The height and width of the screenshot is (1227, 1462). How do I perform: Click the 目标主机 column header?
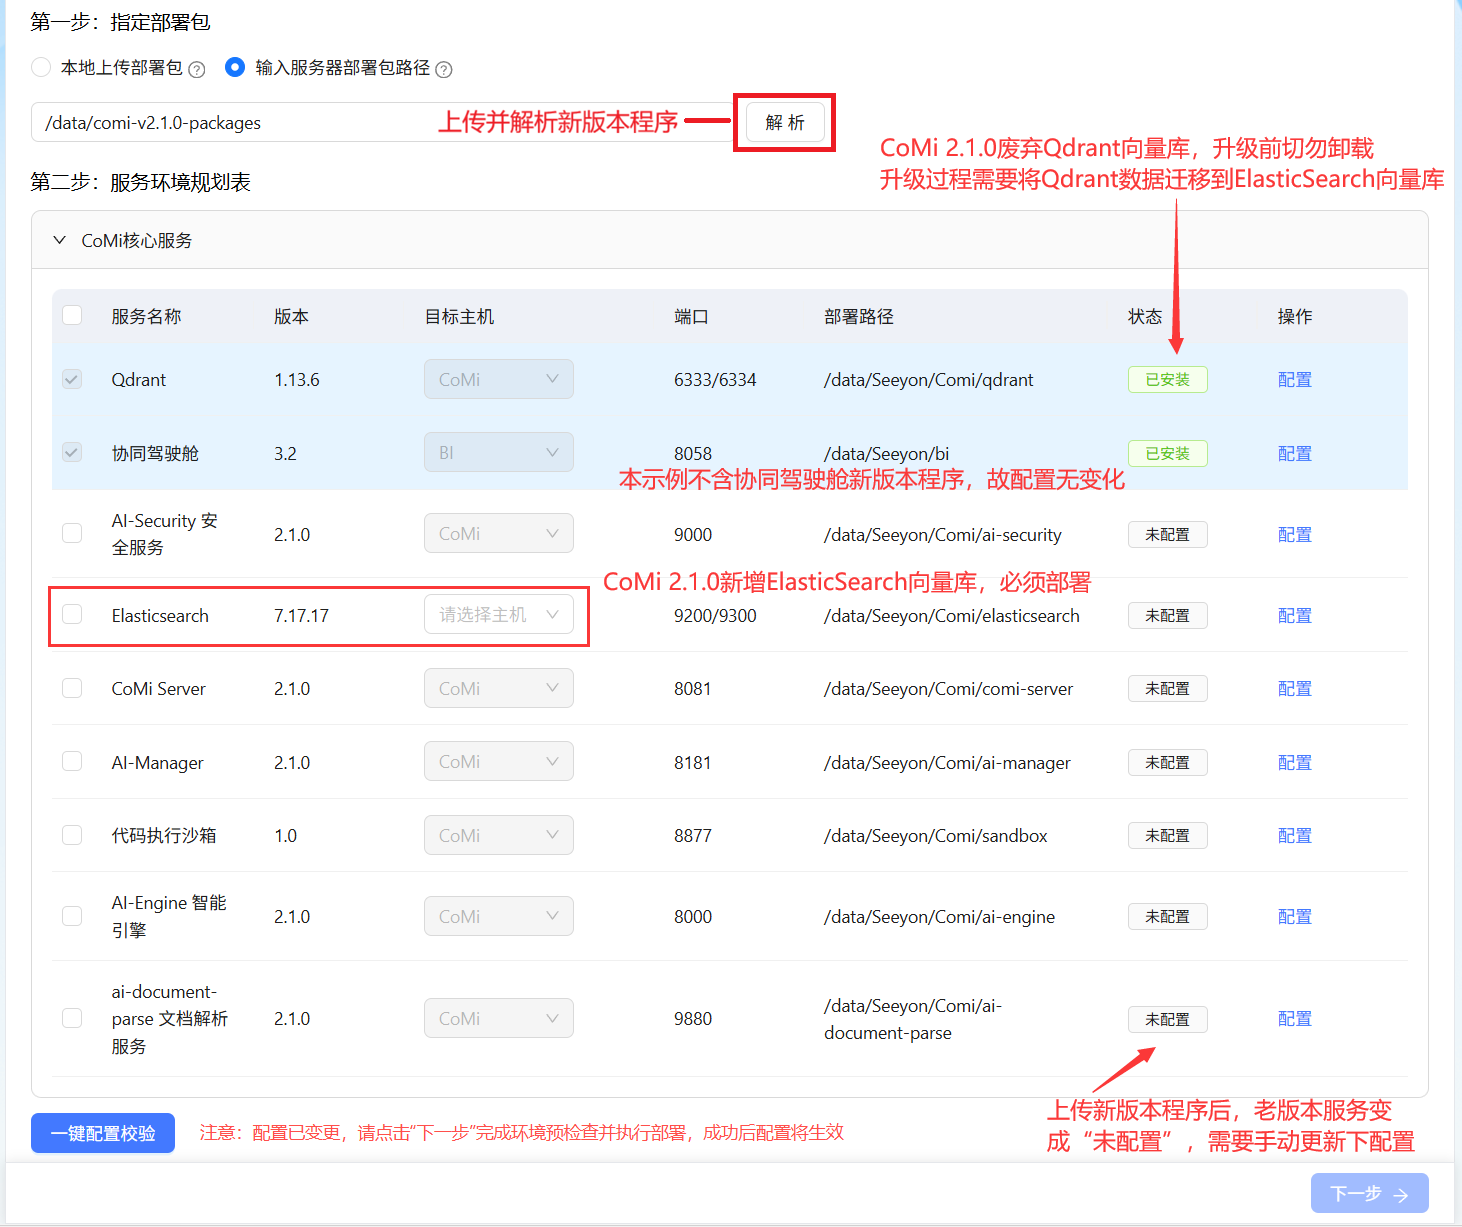pos(459,316)
